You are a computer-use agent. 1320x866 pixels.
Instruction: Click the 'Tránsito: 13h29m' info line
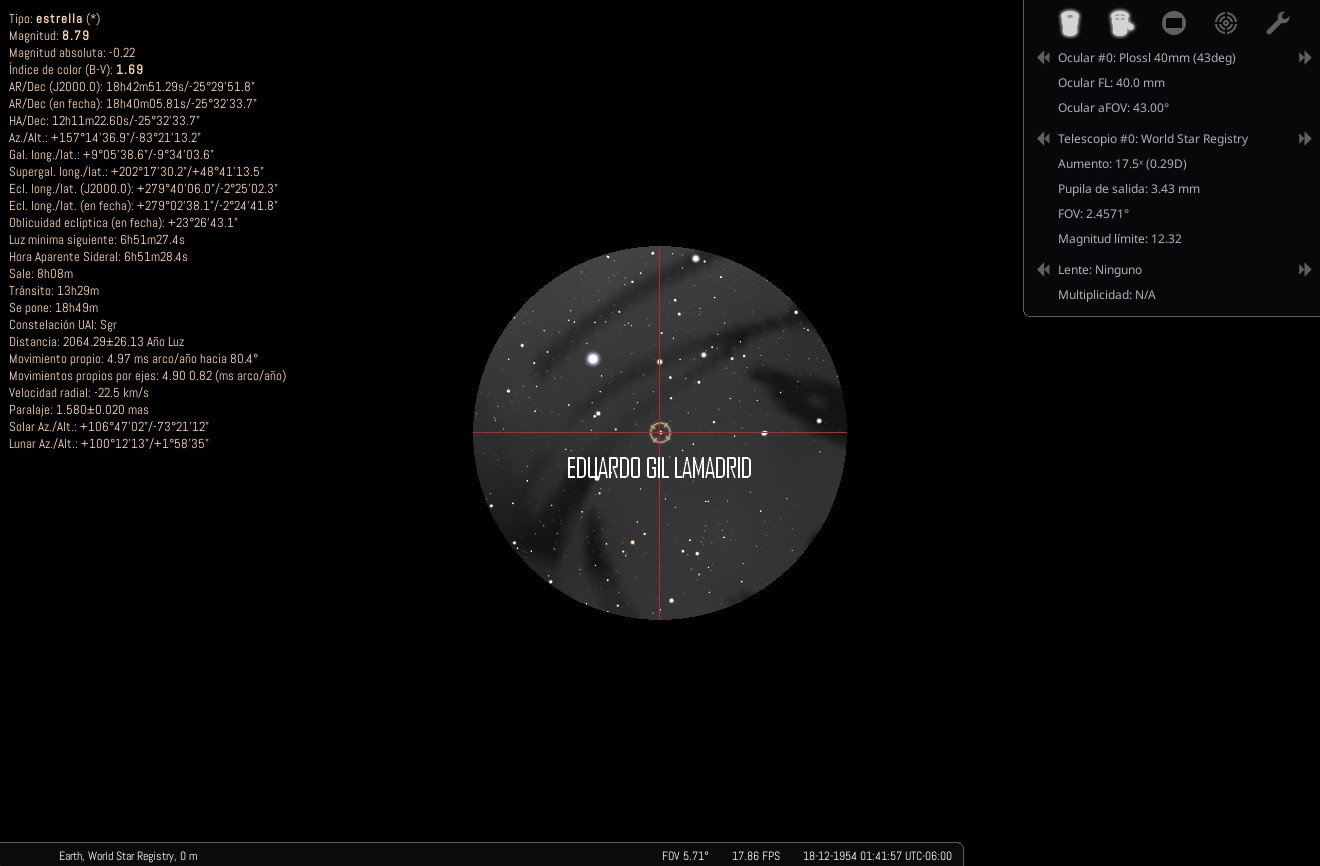54,291
